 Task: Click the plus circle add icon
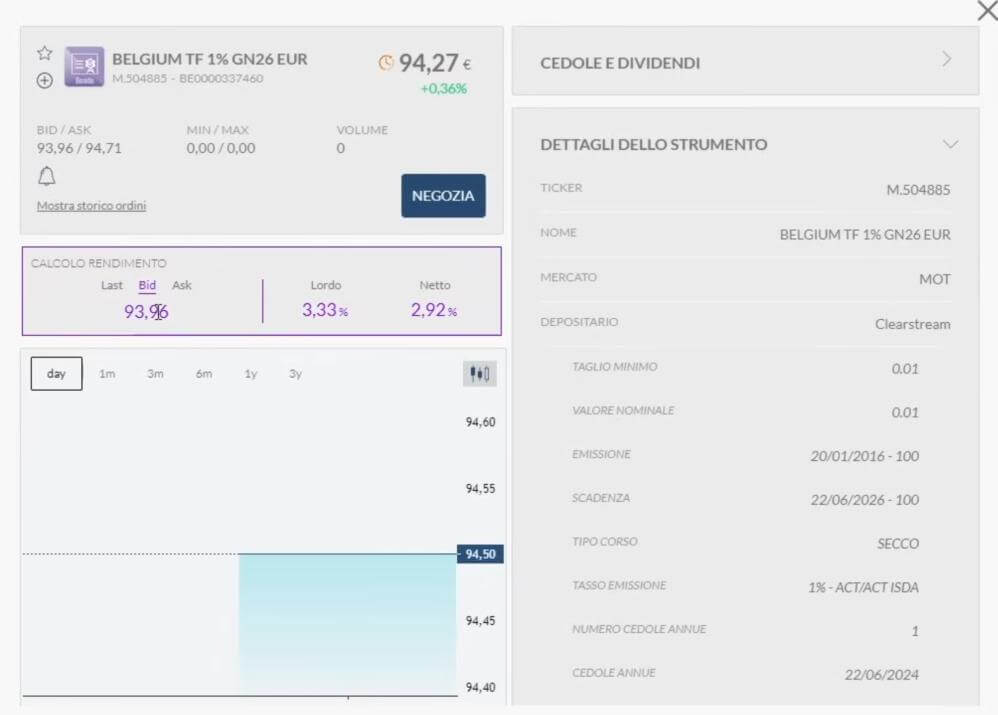(x=44, y=81)
